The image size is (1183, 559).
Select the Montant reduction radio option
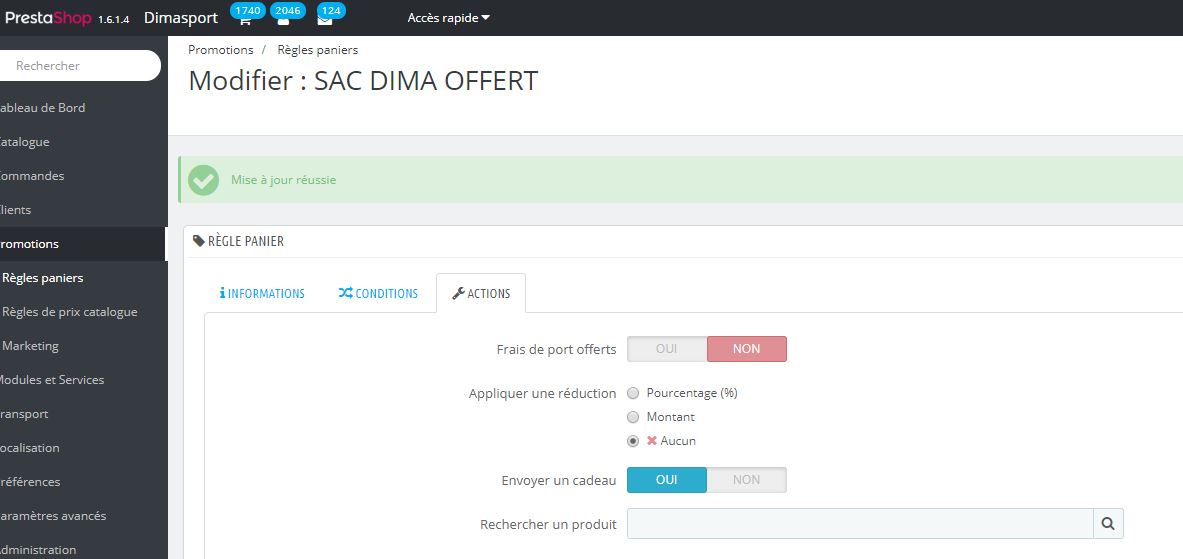click(x=633, y=417)
